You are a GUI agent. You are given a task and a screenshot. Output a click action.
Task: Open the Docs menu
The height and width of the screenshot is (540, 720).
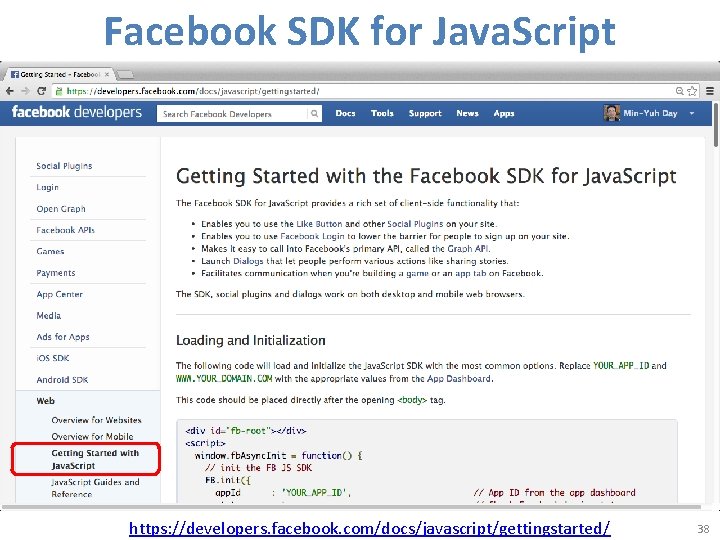pos(345,113)
